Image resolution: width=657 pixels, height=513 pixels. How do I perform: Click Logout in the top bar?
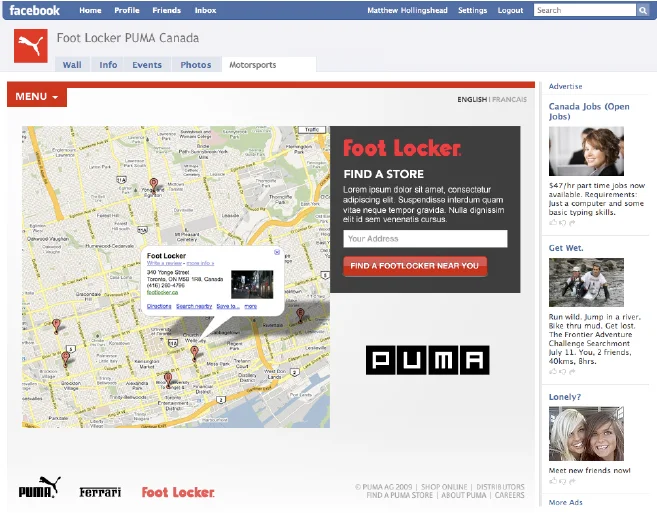pyautogui.click(x=510, y=10)
